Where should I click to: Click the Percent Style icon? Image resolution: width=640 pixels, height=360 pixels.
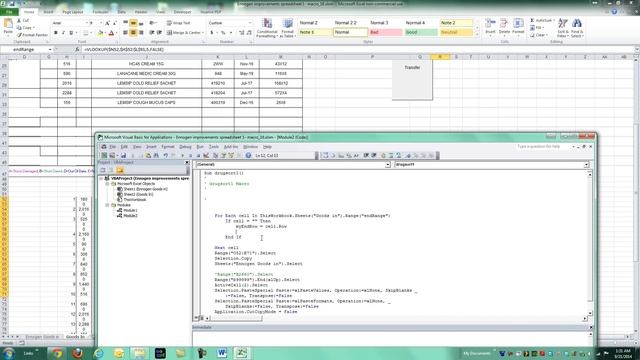[223, 33]
